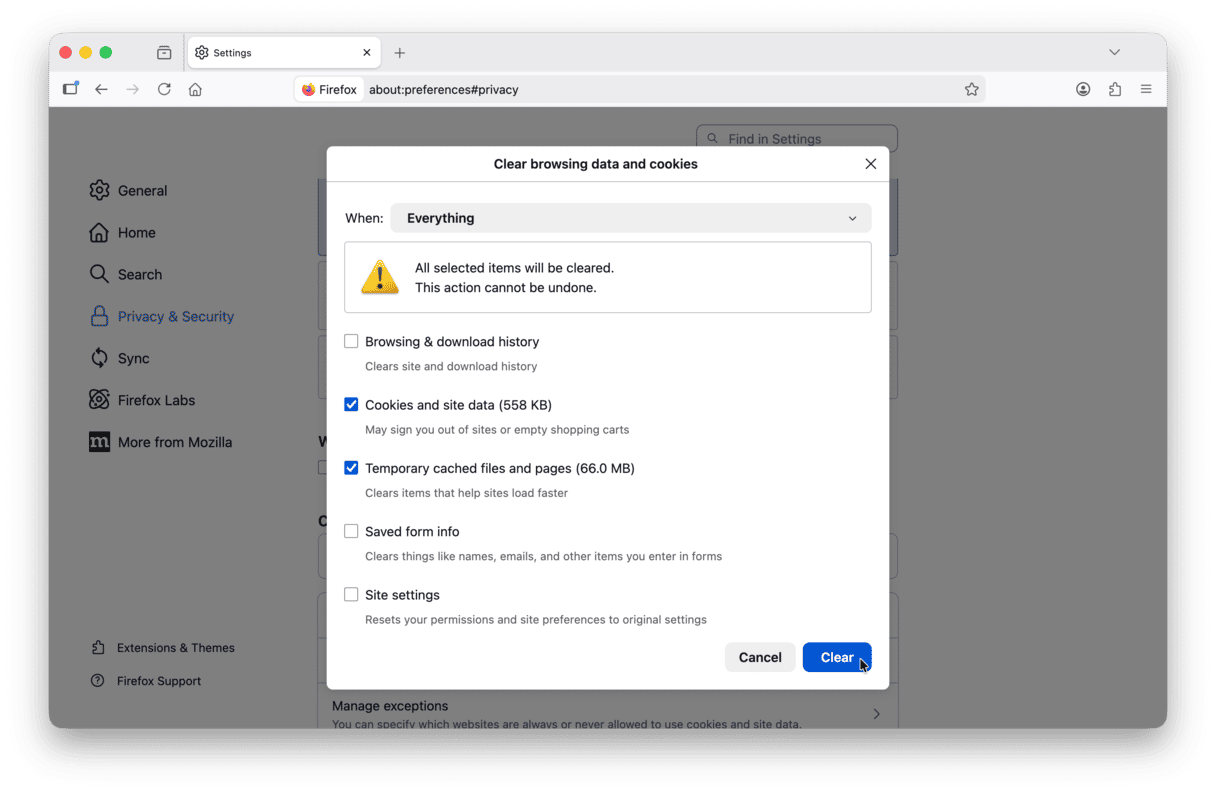The height and width of the screenshot is (793, 1216).
Task: Click the Find in Settings search field
Action: [796, 138]
